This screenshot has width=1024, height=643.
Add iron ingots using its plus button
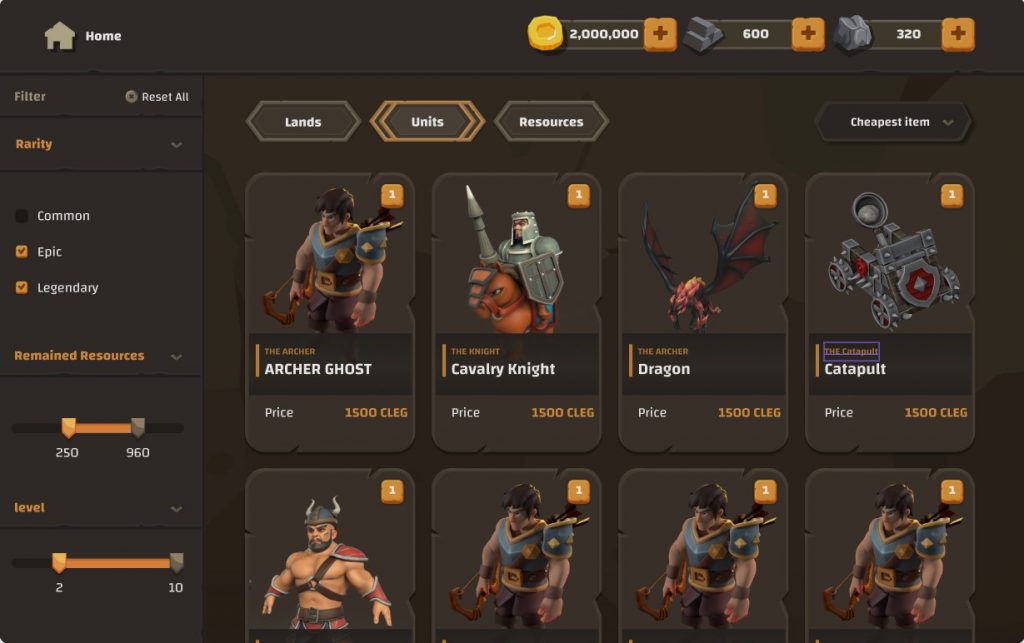click(x=808, y=34)
